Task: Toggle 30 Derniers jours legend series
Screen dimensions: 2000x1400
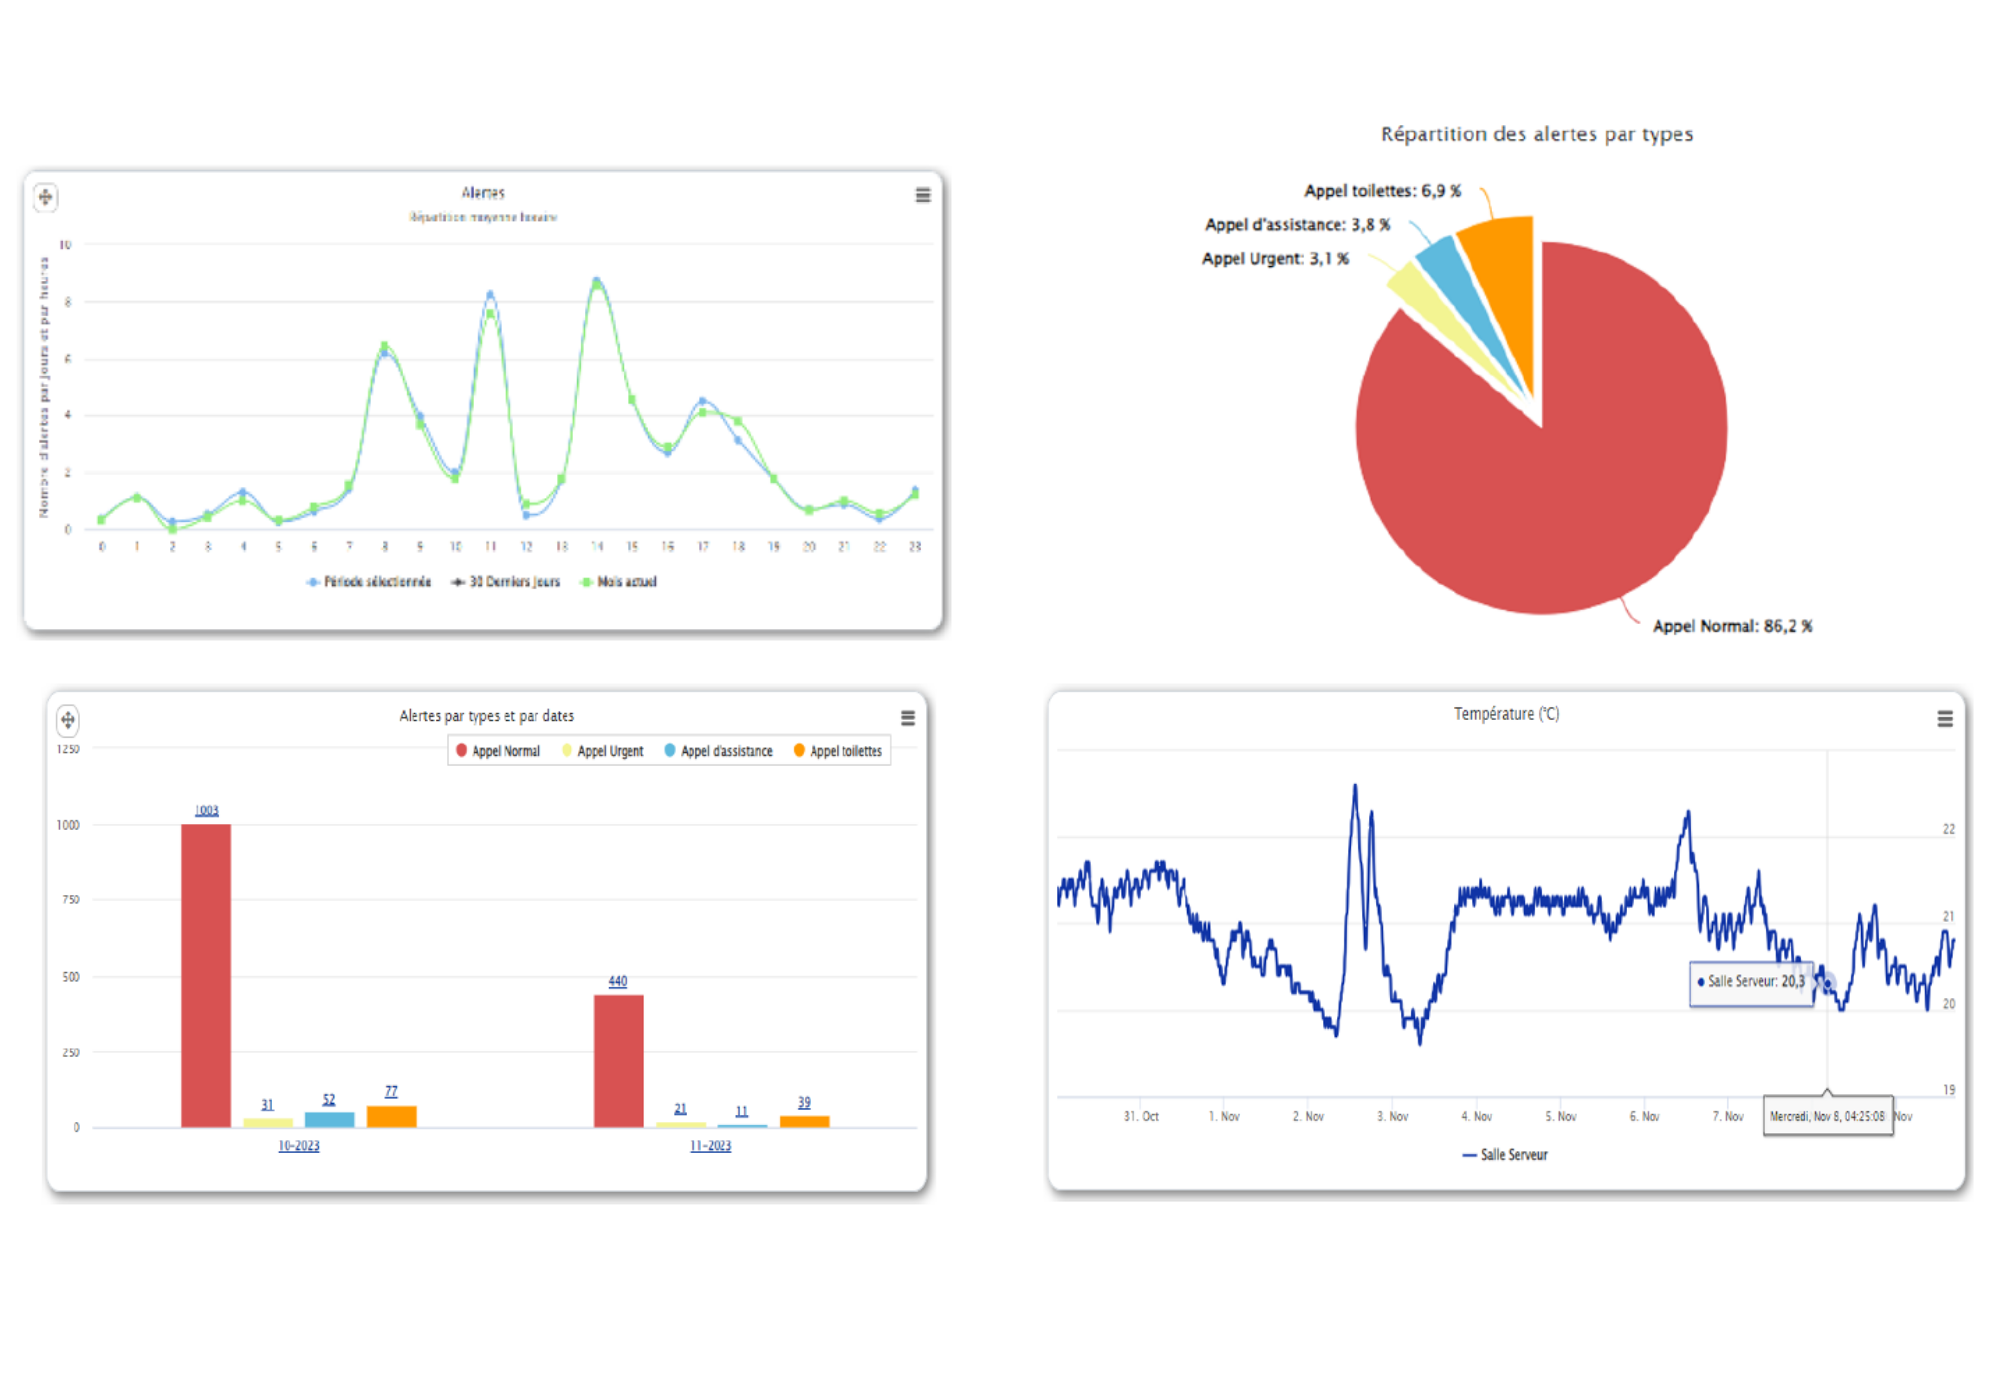Action: coord(514,582)
